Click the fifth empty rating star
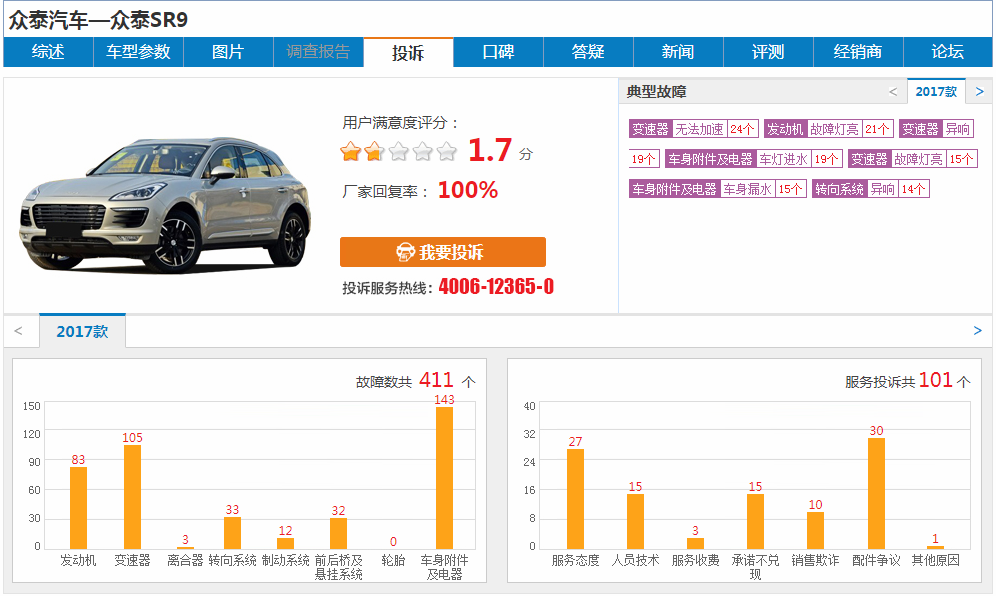 click(446, 152)
